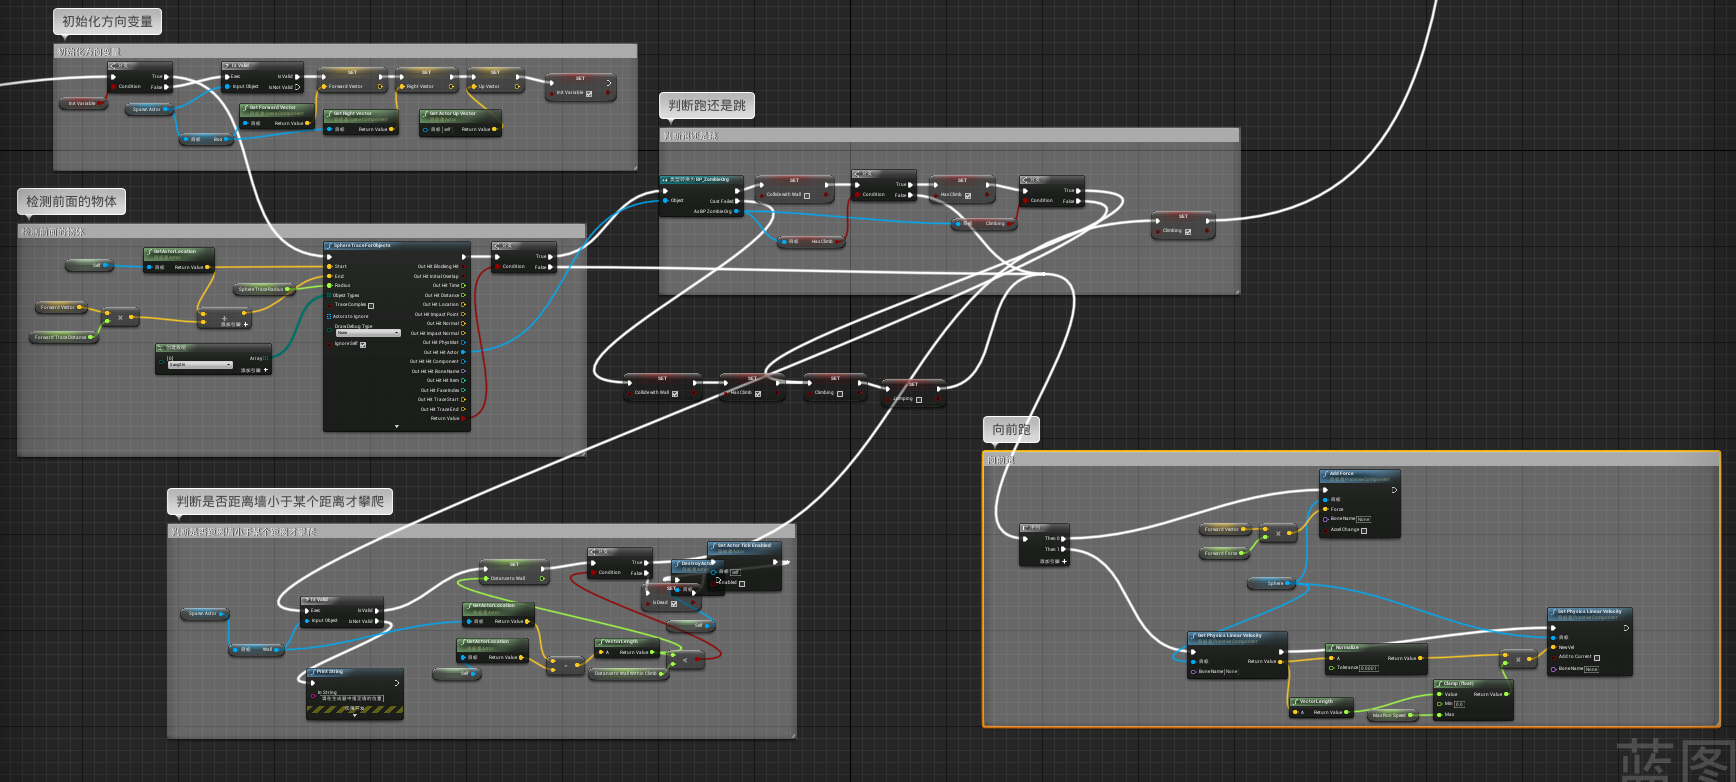Select the Max Run Speed variable node
1736x782 pixels.
pyautogui.click(x=1392, y=715)
